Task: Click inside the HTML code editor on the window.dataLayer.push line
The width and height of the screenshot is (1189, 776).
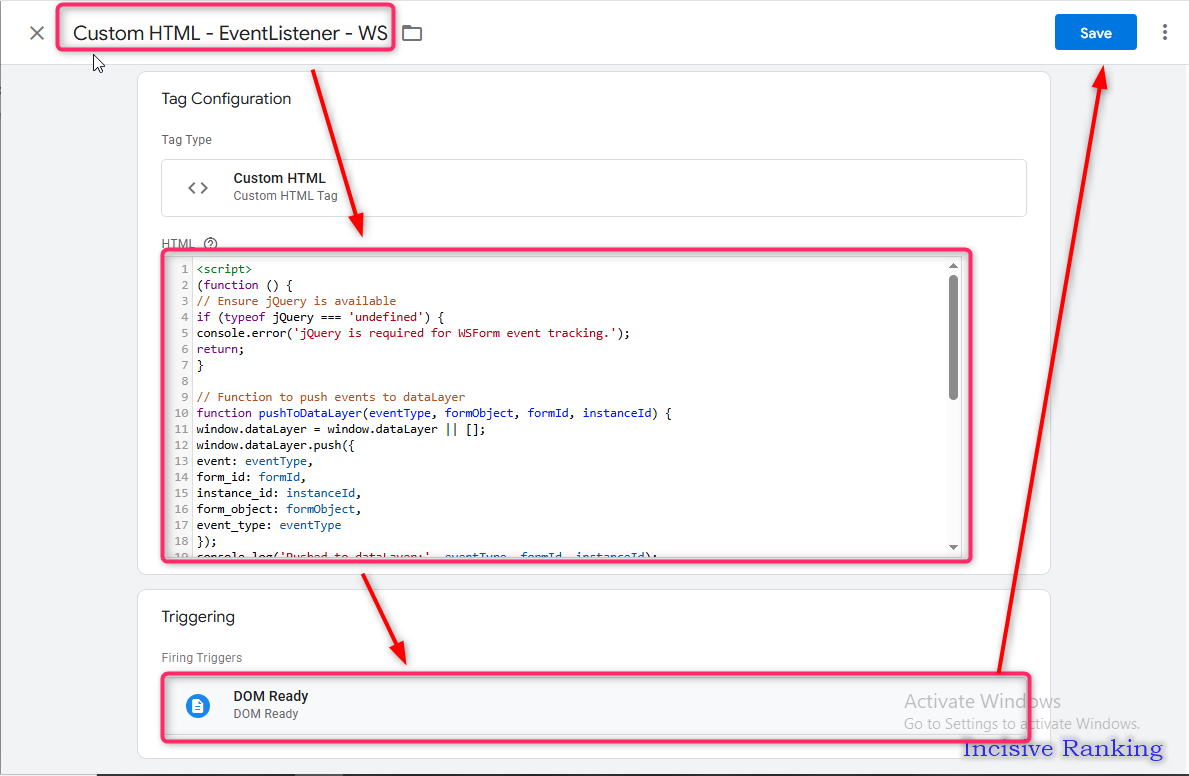Action: pyautogui.click(x=275, y=445)
